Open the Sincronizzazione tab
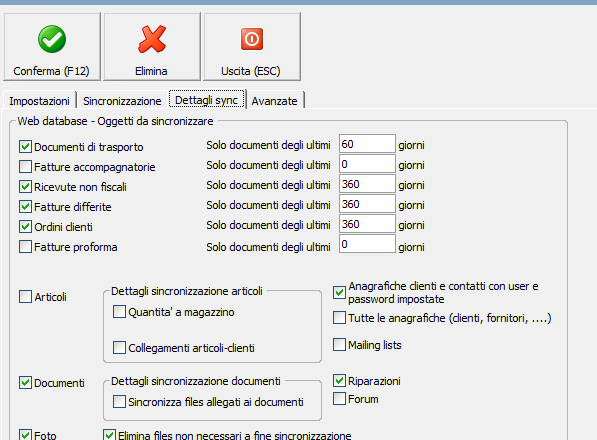The height and width of the screenshot is (440, 597). (122, 101)
